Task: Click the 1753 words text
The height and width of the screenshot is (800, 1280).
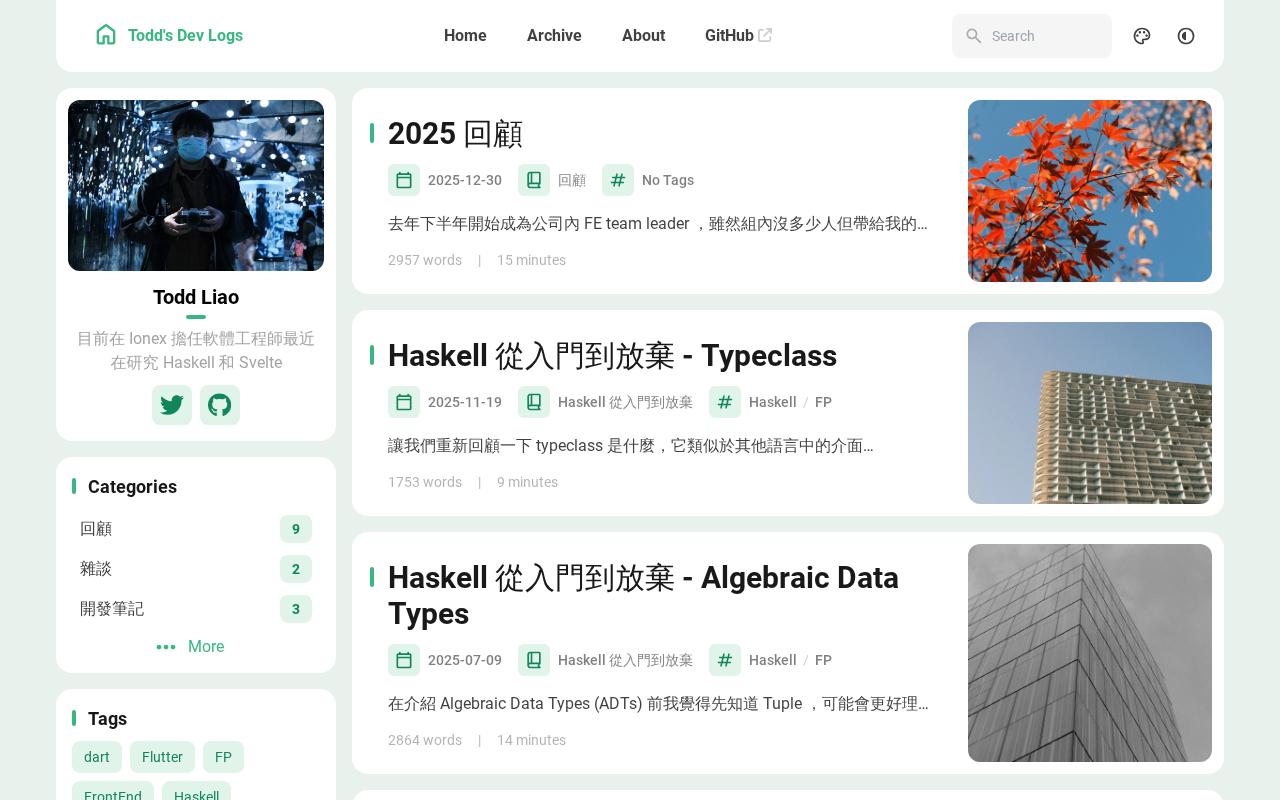Action: [425, 482]
